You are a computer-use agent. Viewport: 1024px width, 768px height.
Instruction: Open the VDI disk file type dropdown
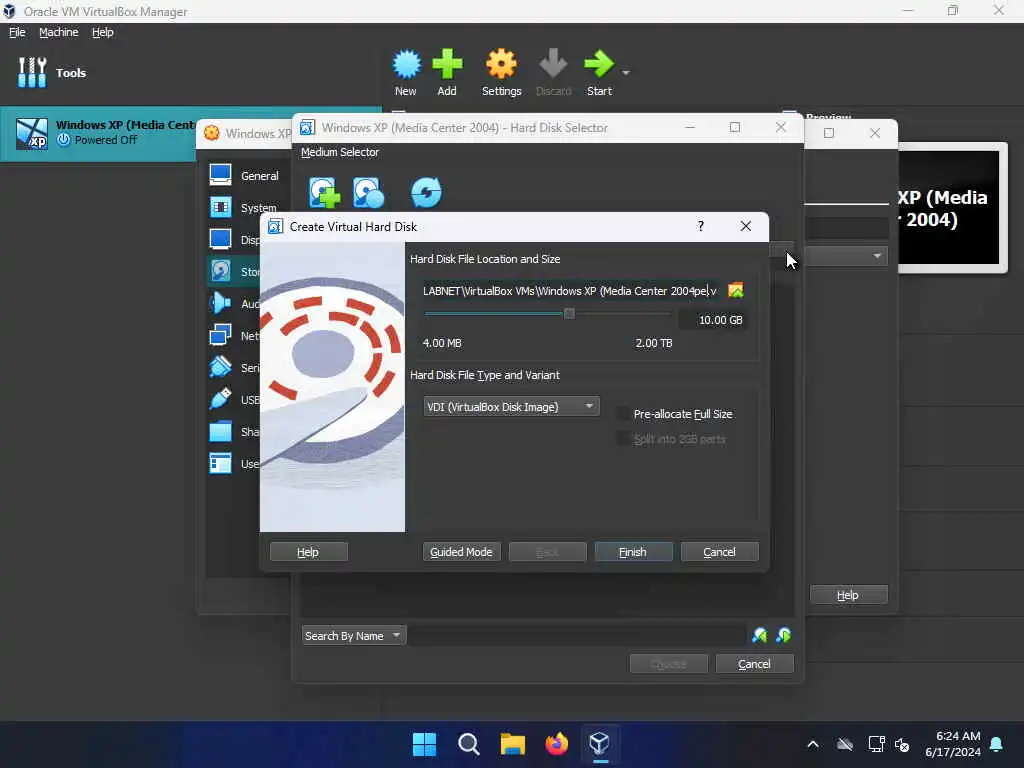pyautogui.click(x=511, y=407)
